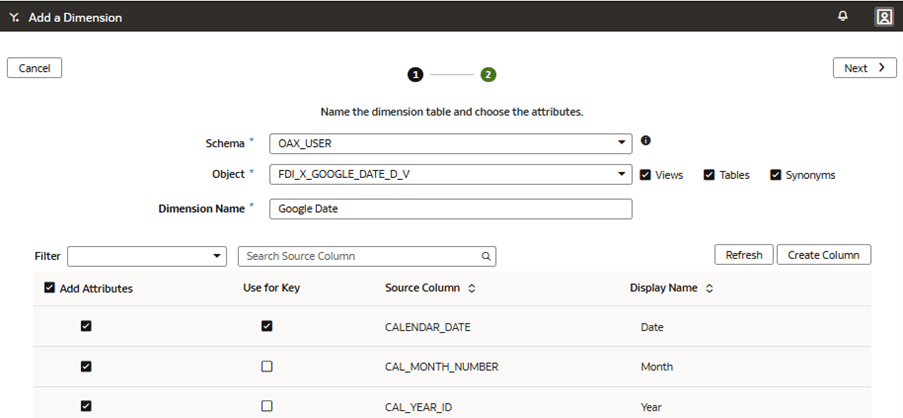This screenshot has height=418, width=903.
Task: Enable Use for Key on CAL_MONTH_NUMBER
Action: [x=266, y=367]
